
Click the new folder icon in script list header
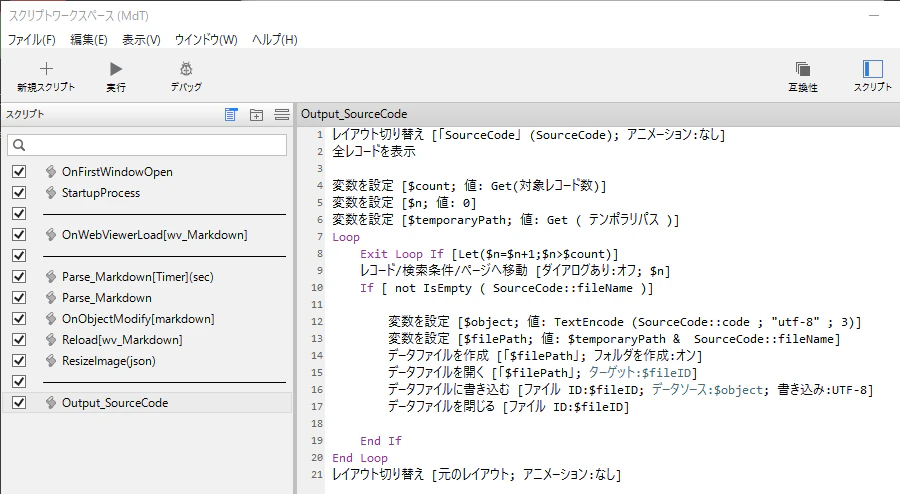click(x=257, y=115)
